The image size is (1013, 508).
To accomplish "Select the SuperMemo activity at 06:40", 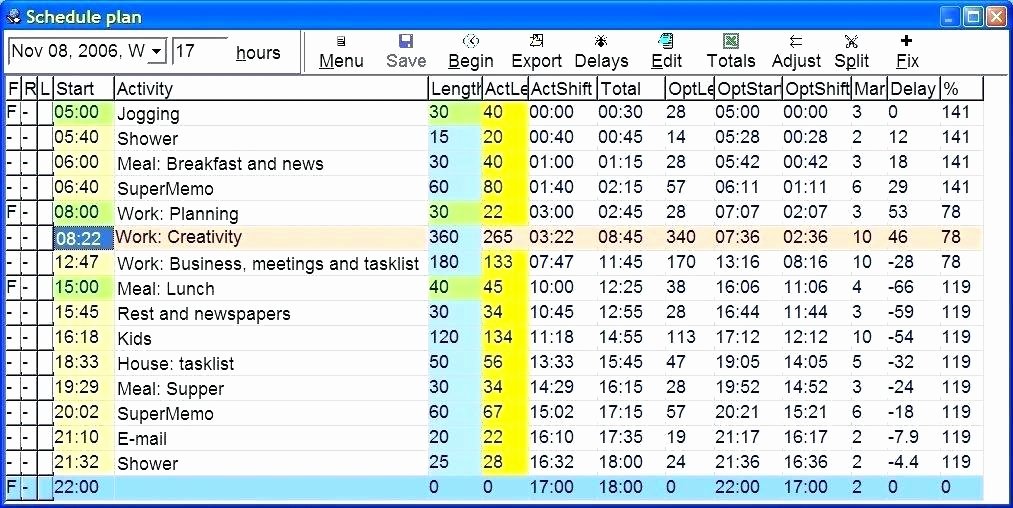I will pyautogui.click(x=271, y=188).
